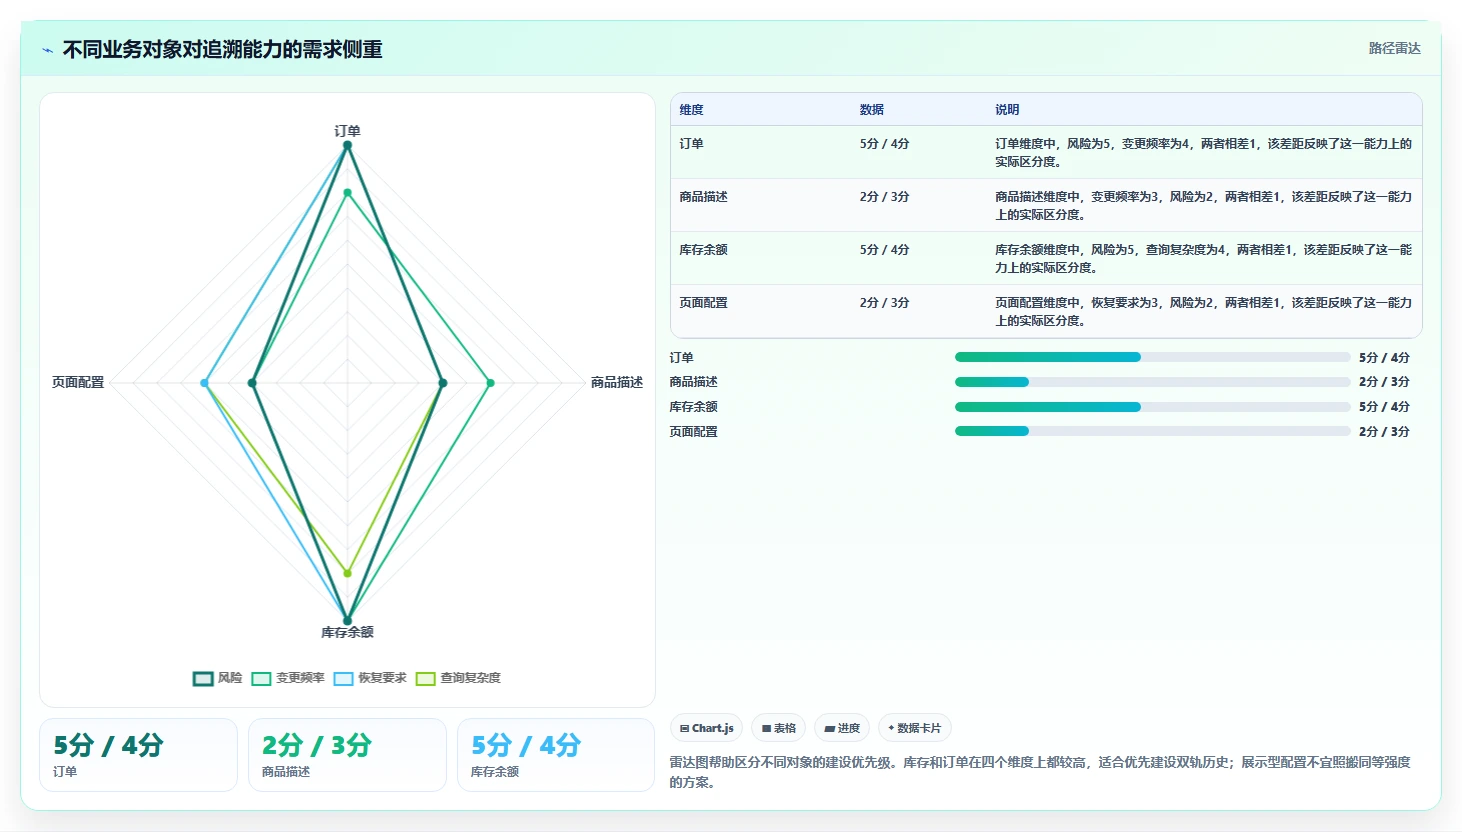The image size is (1462, 832).
Task: Click the 页面配置 row in the table
Action: point(1046,311)
